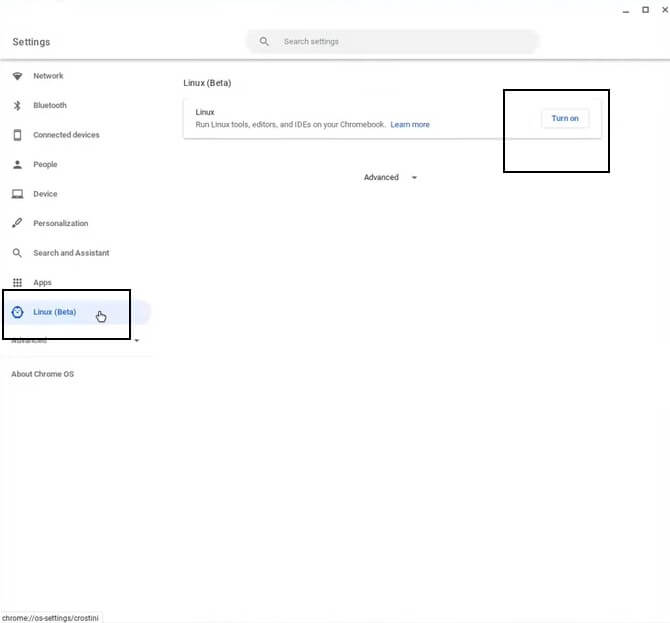The width and height of the screenshot is (670, 623).
Task: Select the Connected devices phone icon
Action: (17, 135)
